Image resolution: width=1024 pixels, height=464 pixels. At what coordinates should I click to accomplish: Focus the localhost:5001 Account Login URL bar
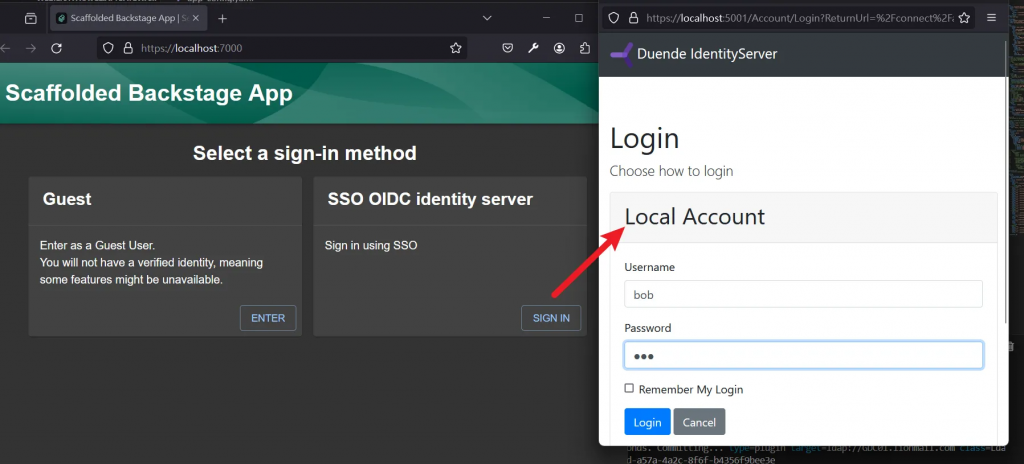(799, 18)
